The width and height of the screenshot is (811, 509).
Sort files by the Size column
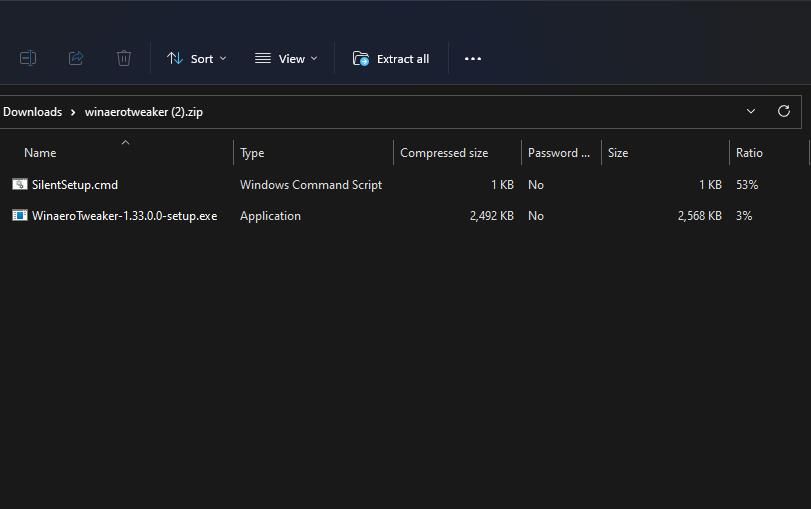pos(618,153)
